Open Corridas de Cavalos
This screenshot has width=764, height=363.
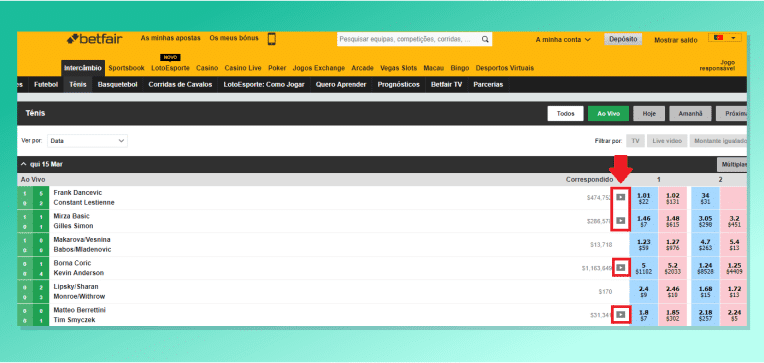click(180, 84)
